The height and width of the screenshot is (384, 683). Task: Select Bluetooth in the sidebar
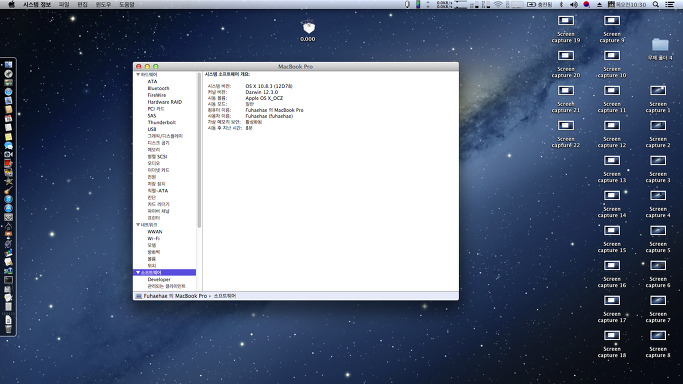158,88
